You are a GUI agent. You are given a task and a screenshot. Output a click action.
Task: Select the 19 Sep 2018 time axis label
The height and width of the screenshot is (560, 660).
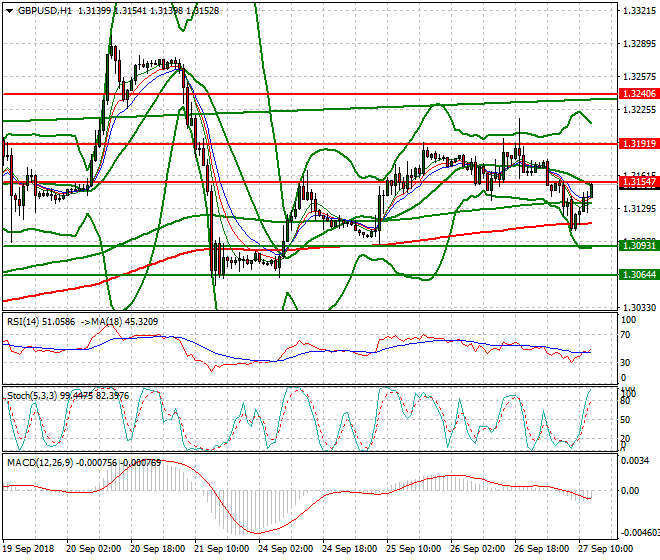[x=29, y=549]
